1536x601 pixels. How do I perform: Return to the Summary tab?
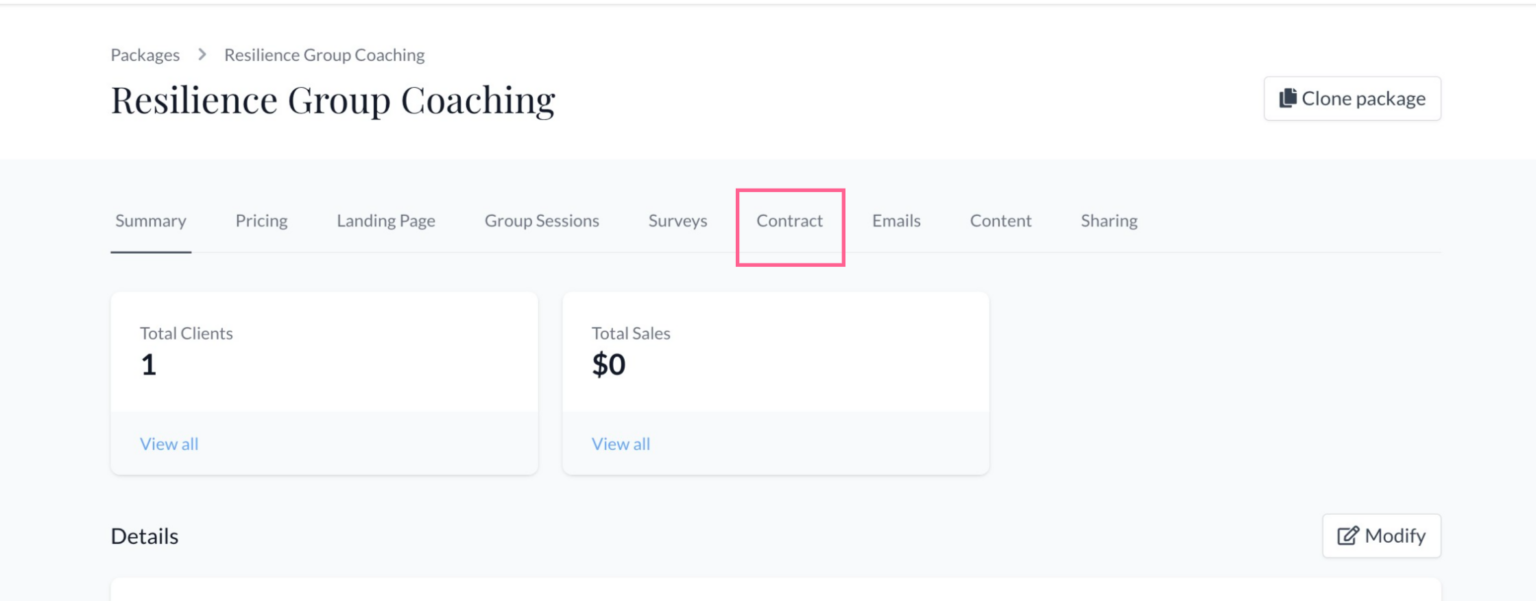pos(150,221)
